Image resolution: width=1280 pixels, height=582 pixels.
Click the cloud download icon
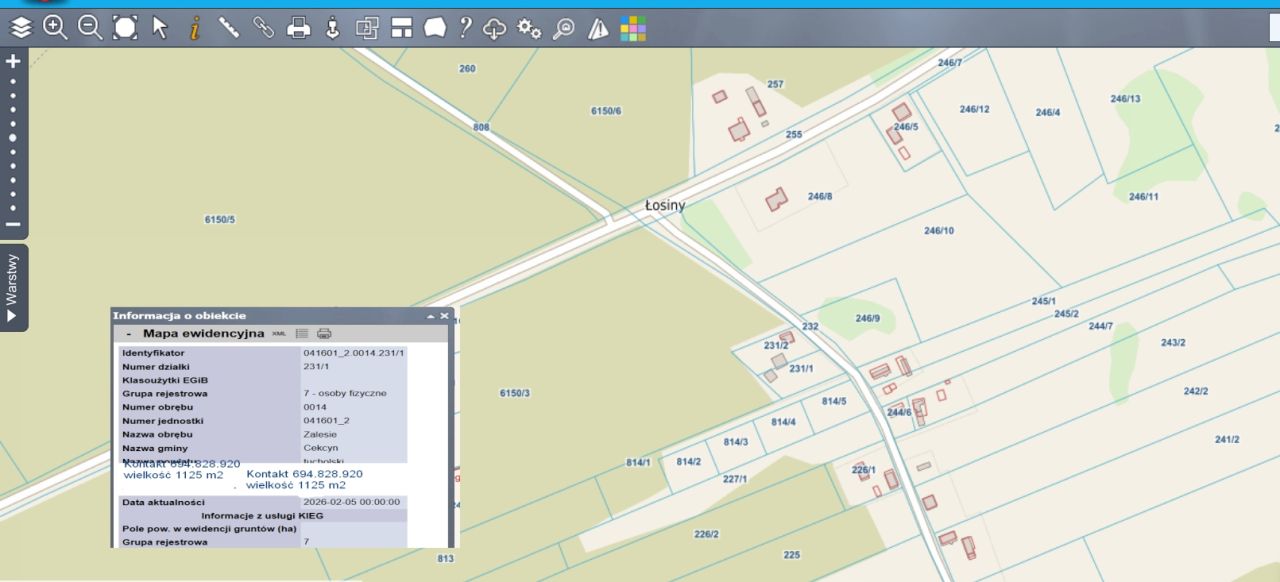tap(495, 28)
